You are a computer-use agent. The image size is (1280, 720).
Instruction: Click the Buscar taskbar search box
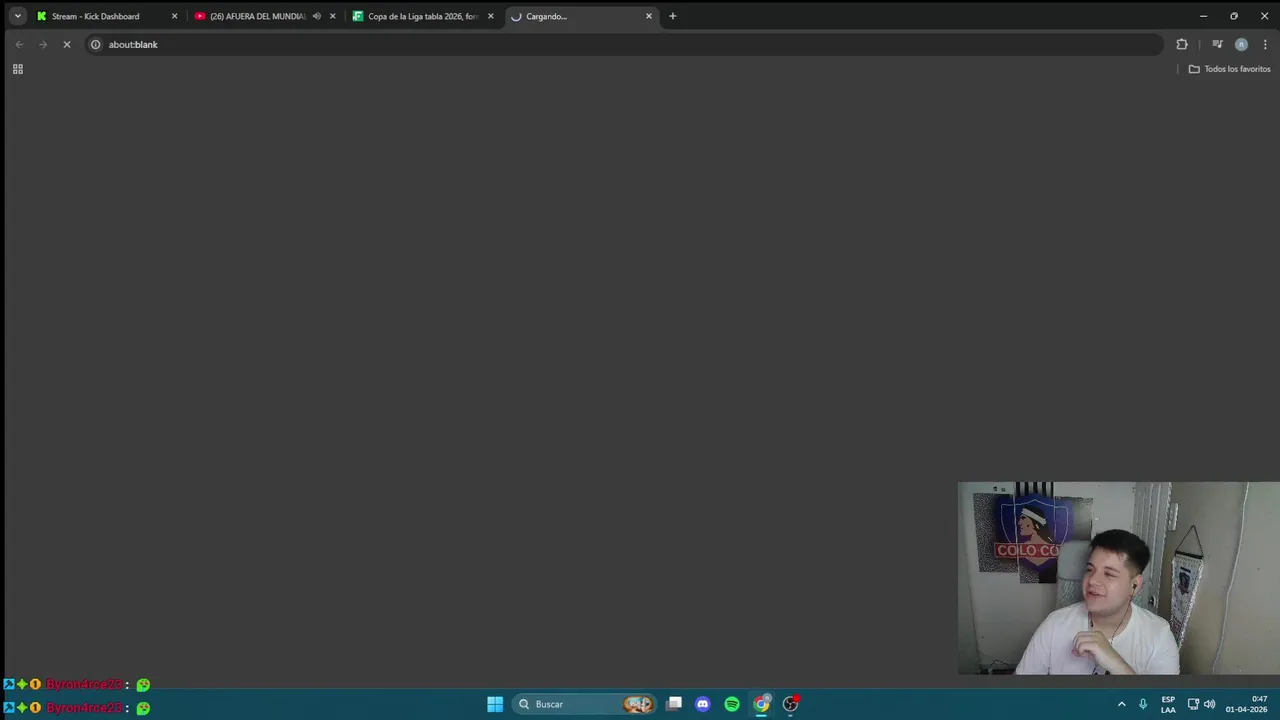coord(584,704)
